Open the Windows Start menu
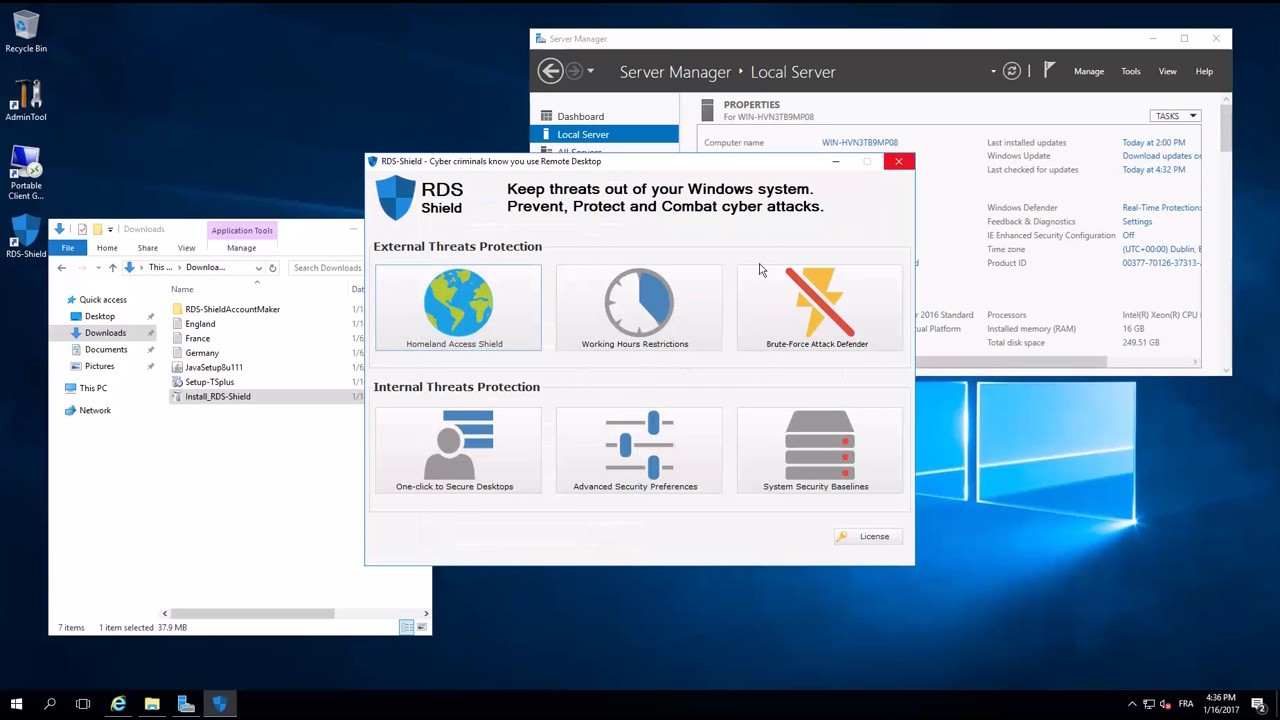The width and height of the screenshot is (1280, 720). click(x=16, y=704)
